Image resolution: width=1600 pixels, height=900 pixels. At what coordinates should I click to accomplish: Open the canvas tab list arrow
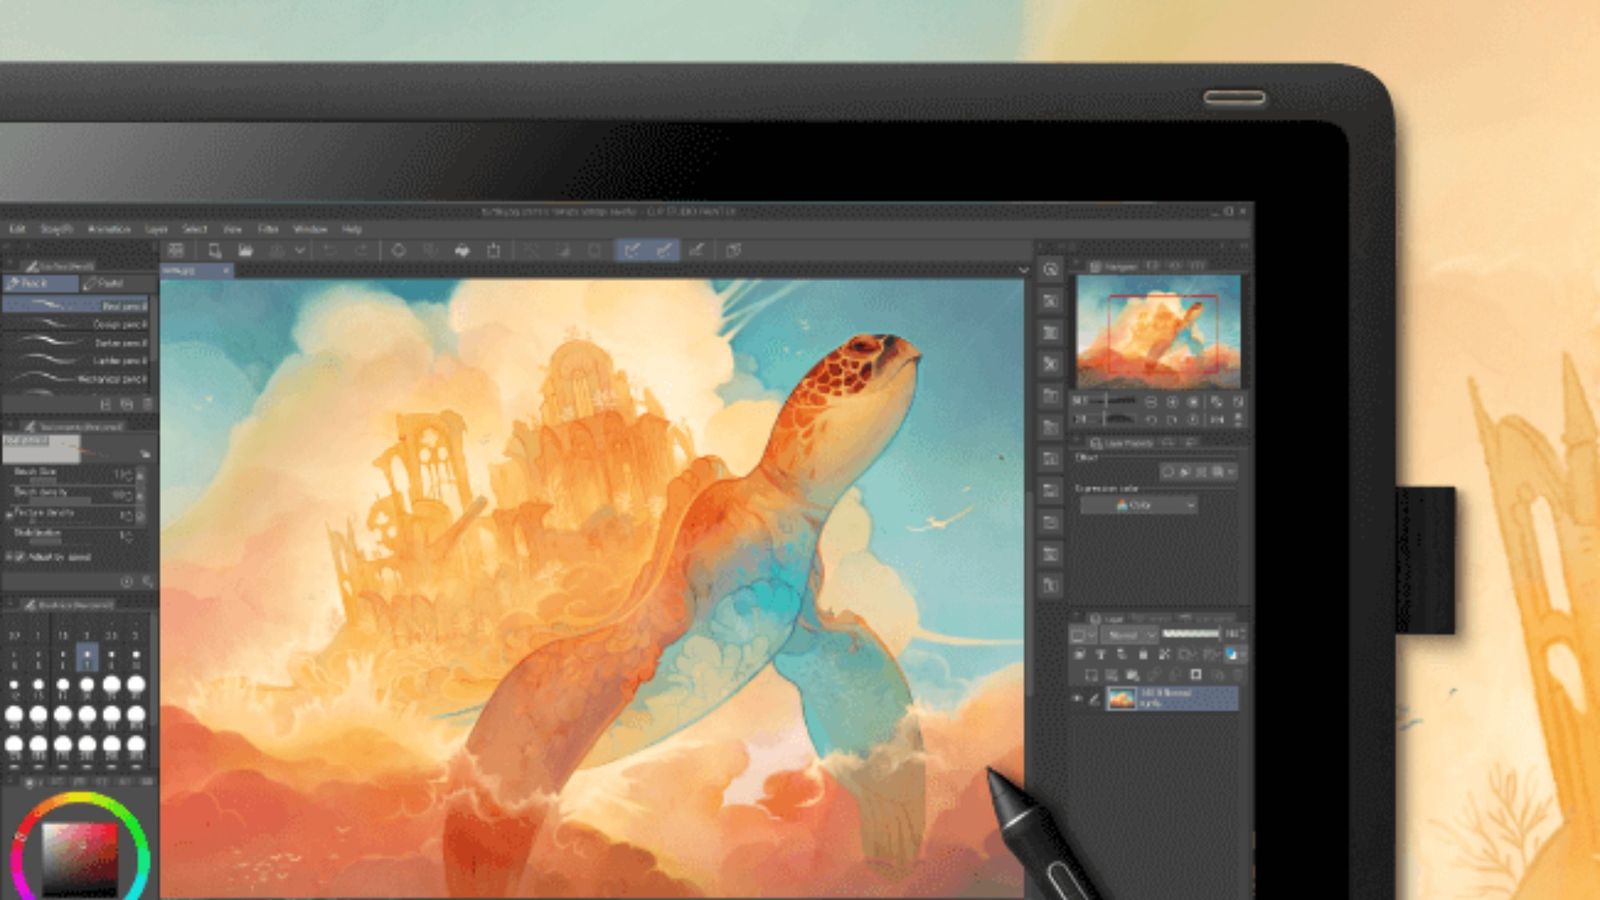(x=1022, y=270)
